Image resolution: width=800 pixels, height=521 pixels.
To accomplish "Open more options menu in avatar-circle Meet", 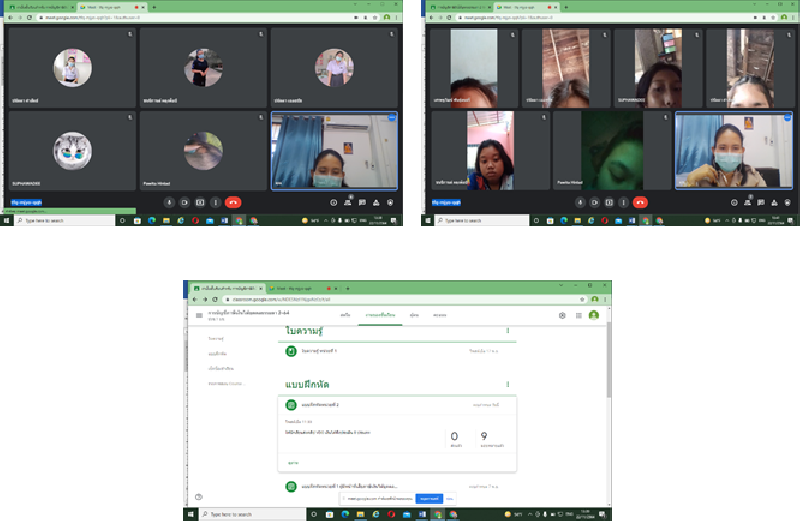I will tap(215, 201).
